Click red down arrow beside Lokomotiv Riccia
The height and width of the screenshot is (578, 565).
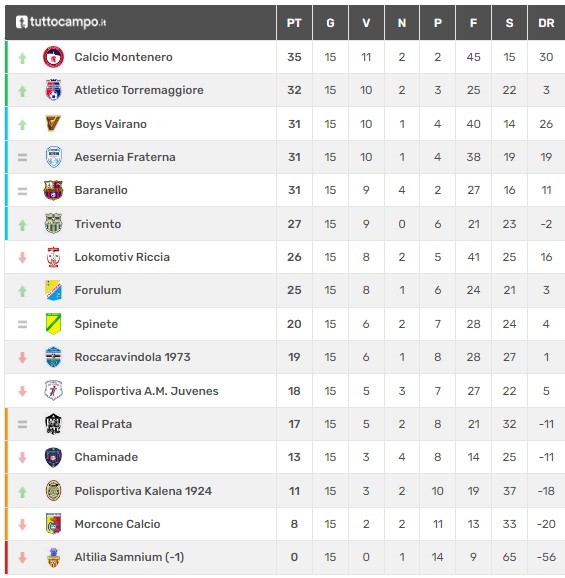(x=22, y=257)
